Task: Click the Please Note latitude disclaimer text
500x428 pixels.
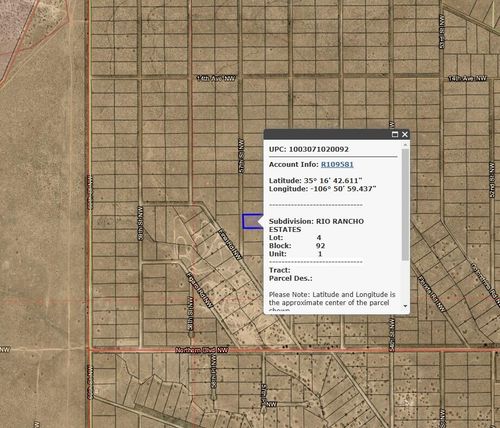Action: (332, 302)
